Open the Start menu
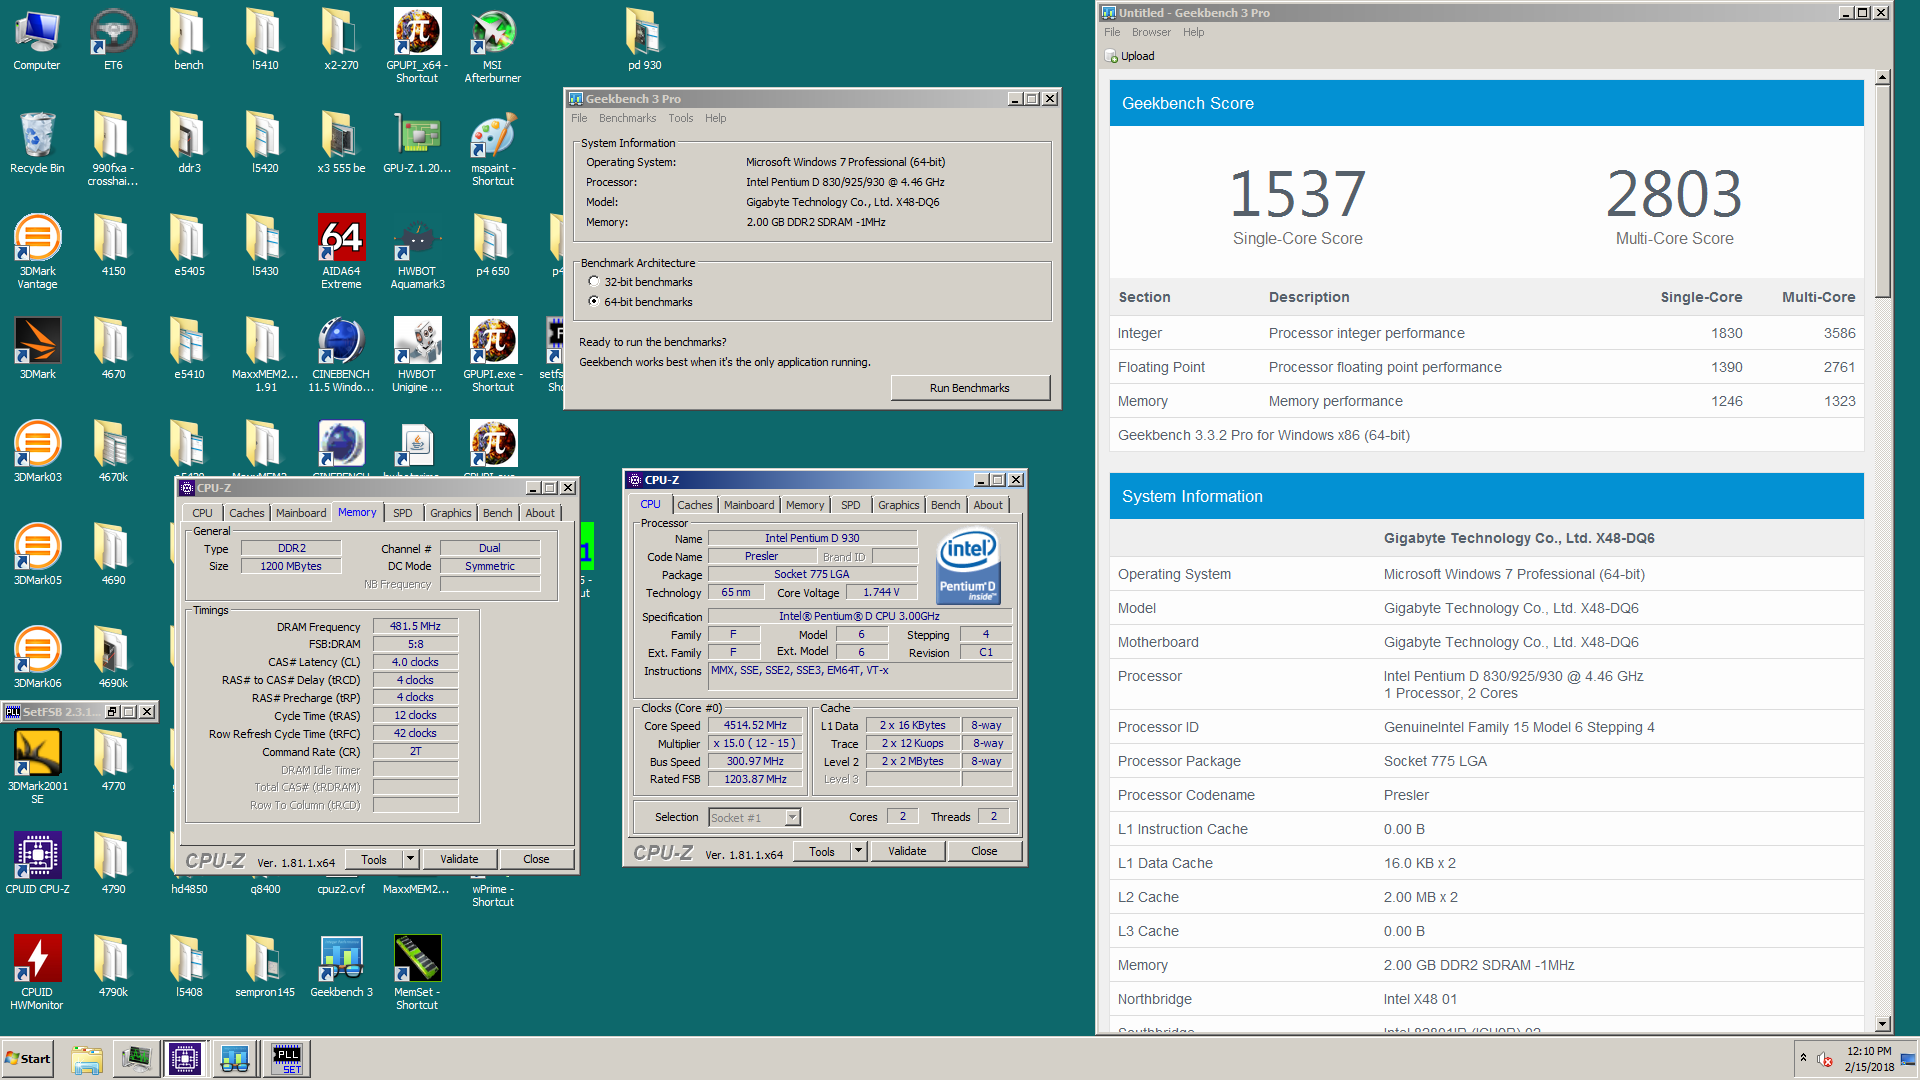Screen dimensions: 1920x1080 28,1058
